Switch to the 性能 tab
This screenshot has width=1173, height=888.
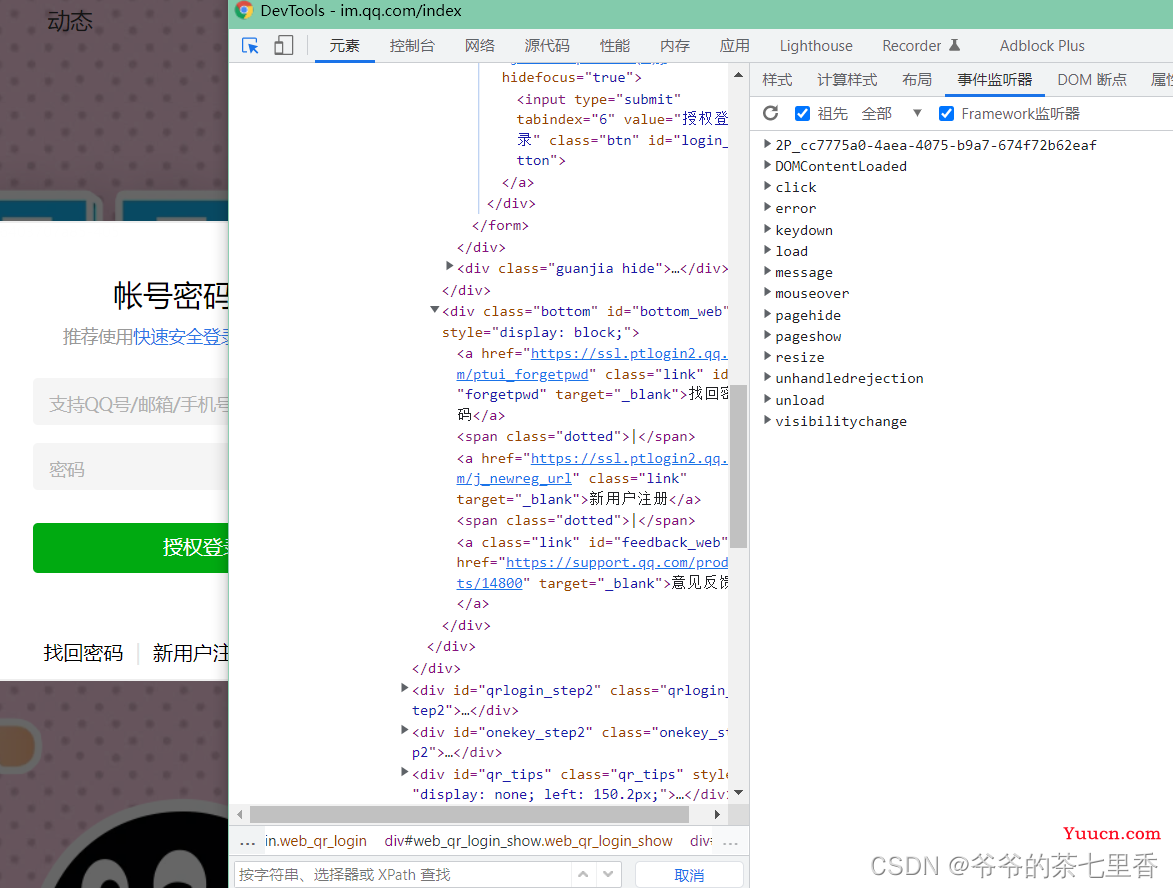point(615,46)
